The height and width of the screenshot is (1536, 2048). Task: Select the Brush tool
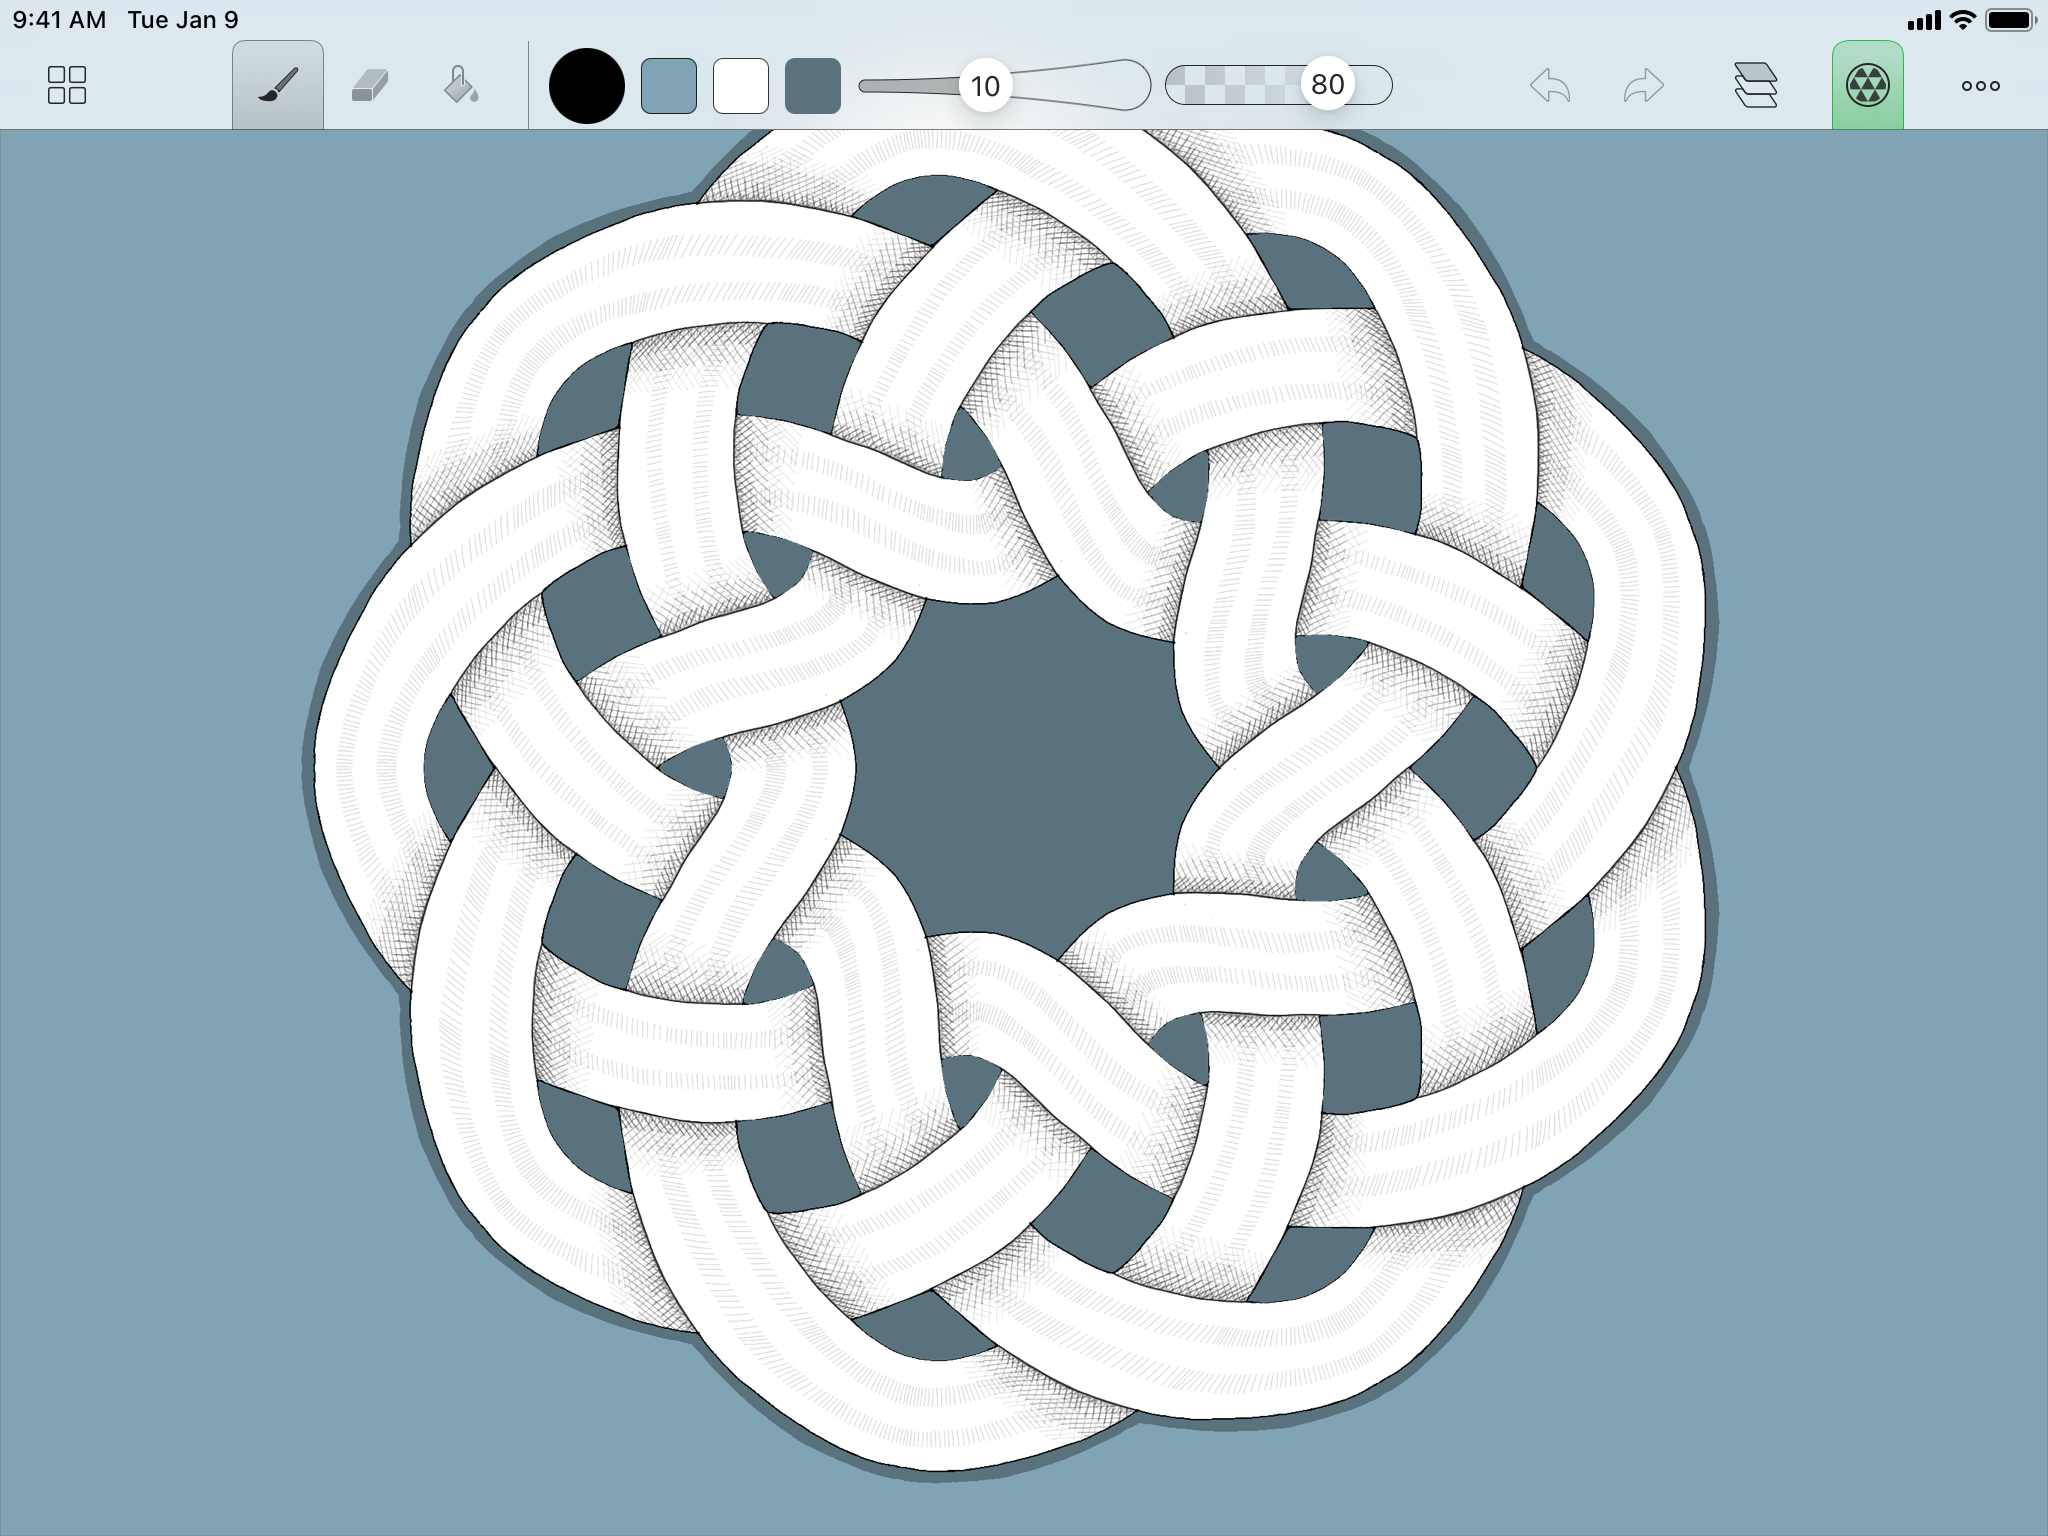[x=278, y=85]
